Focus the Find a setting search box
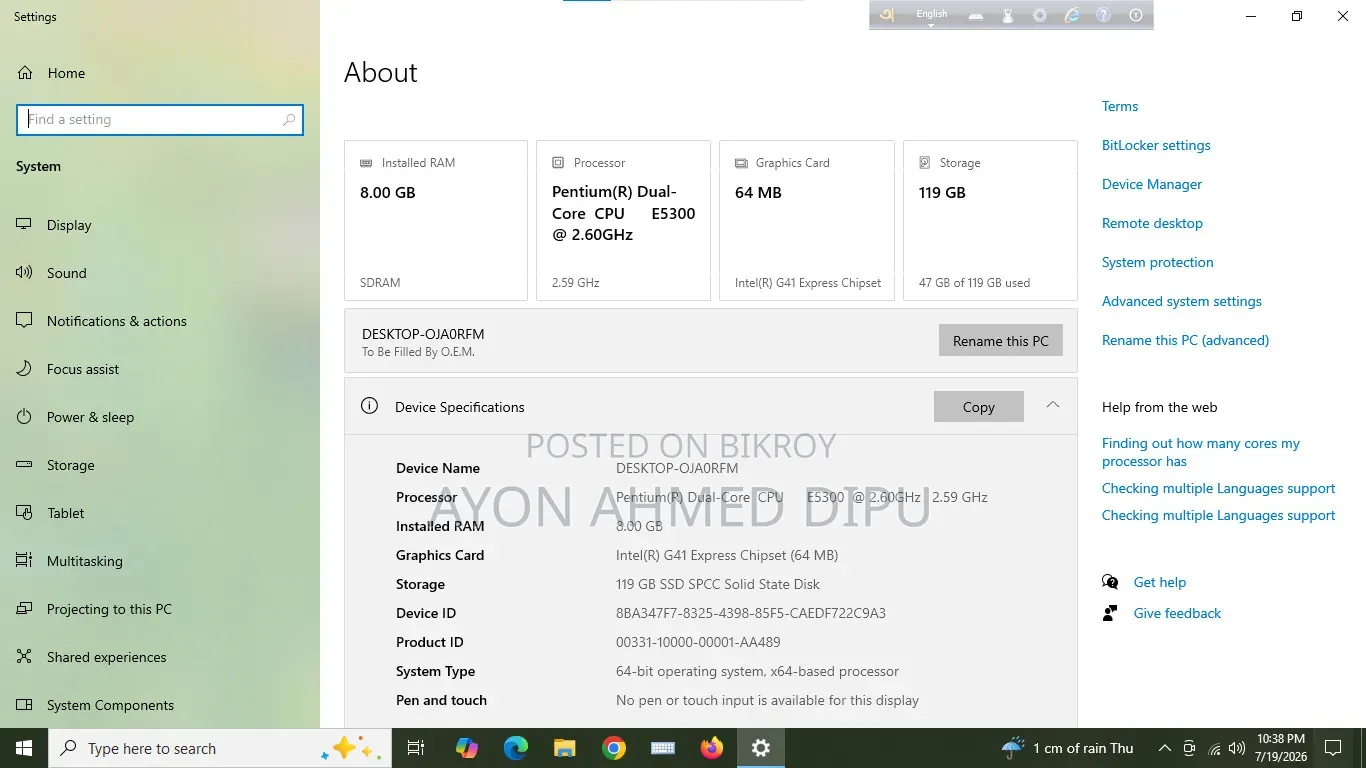1366x768 pixels. 160,119
